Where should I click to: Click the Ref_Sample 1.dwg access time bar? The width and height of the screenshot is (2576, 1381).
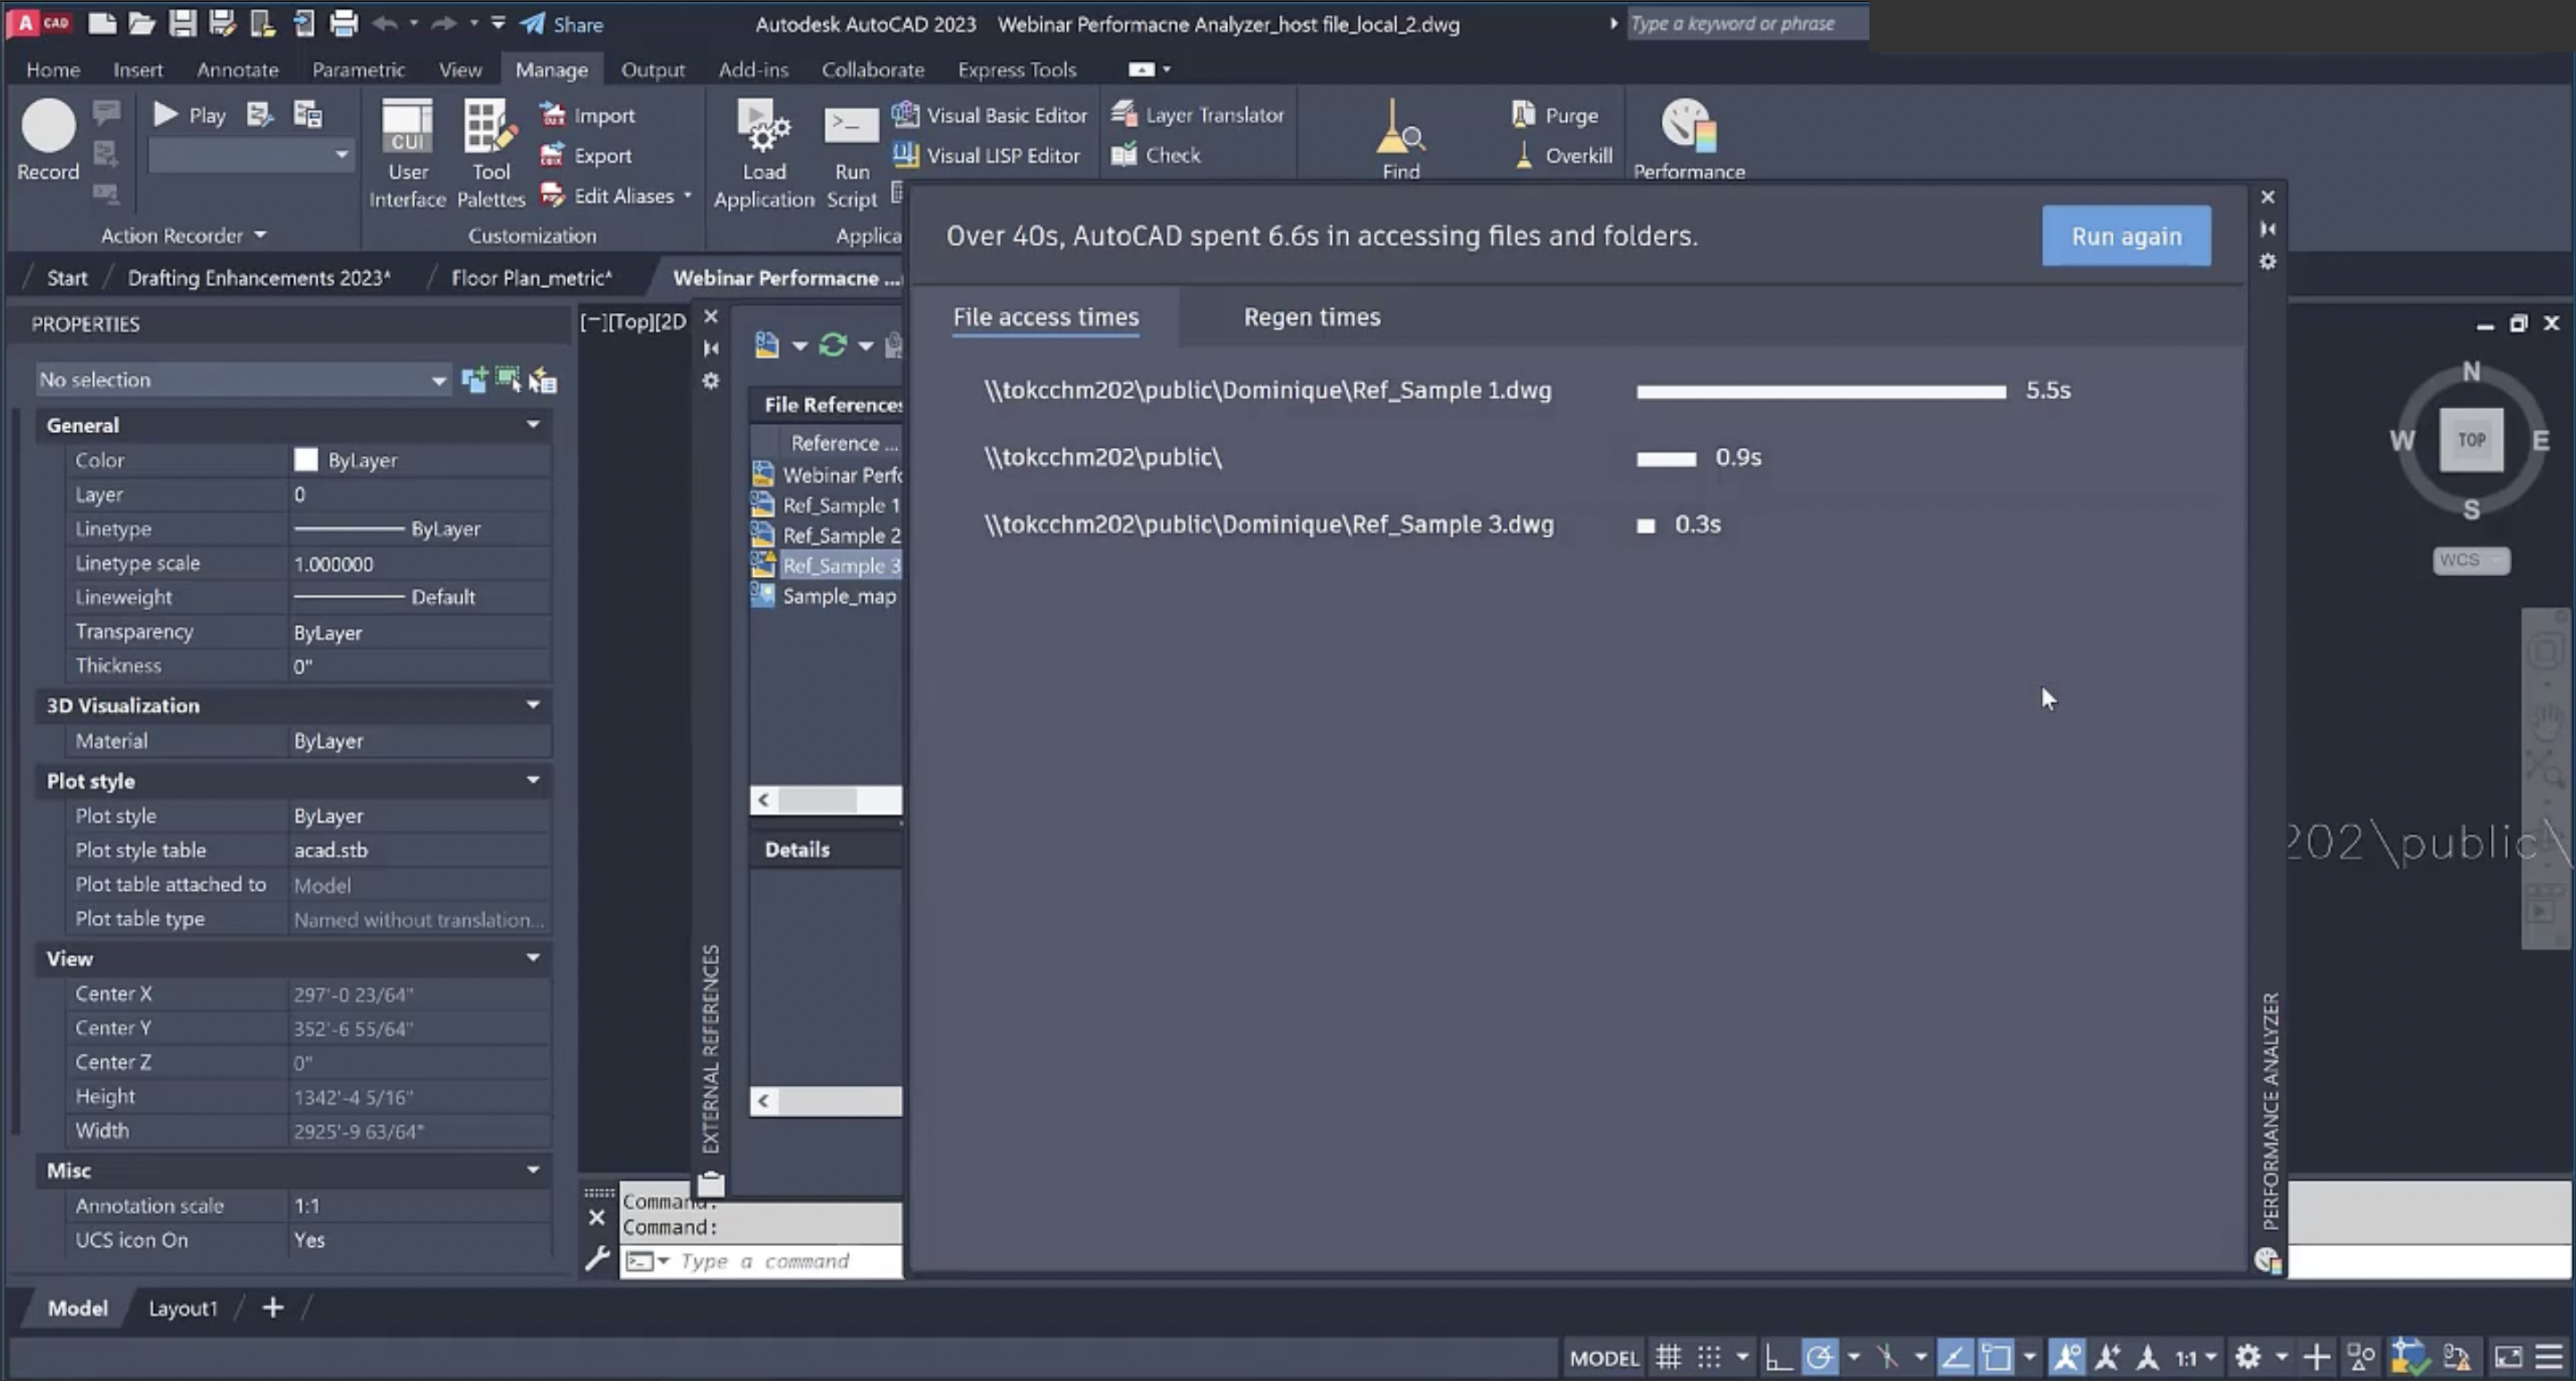pyautogui.click(x=1821, y=392)
